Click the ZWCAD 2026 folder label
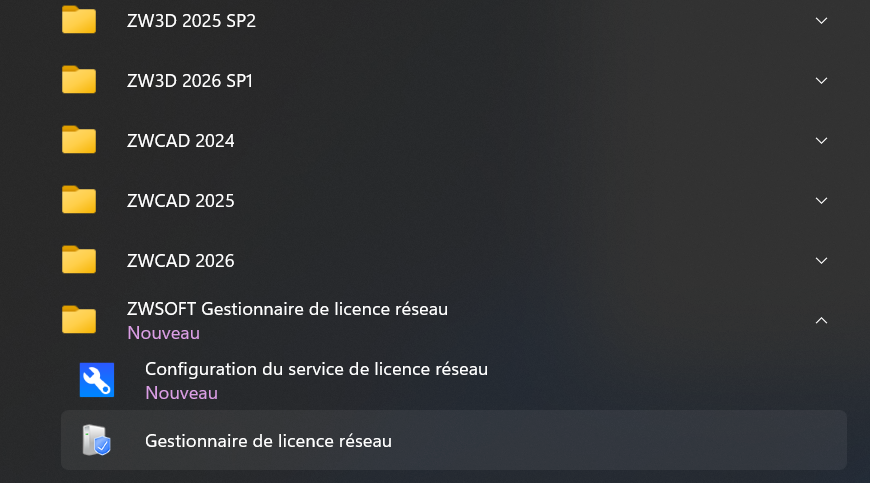 pyautogui.click(x=181, y=261)
